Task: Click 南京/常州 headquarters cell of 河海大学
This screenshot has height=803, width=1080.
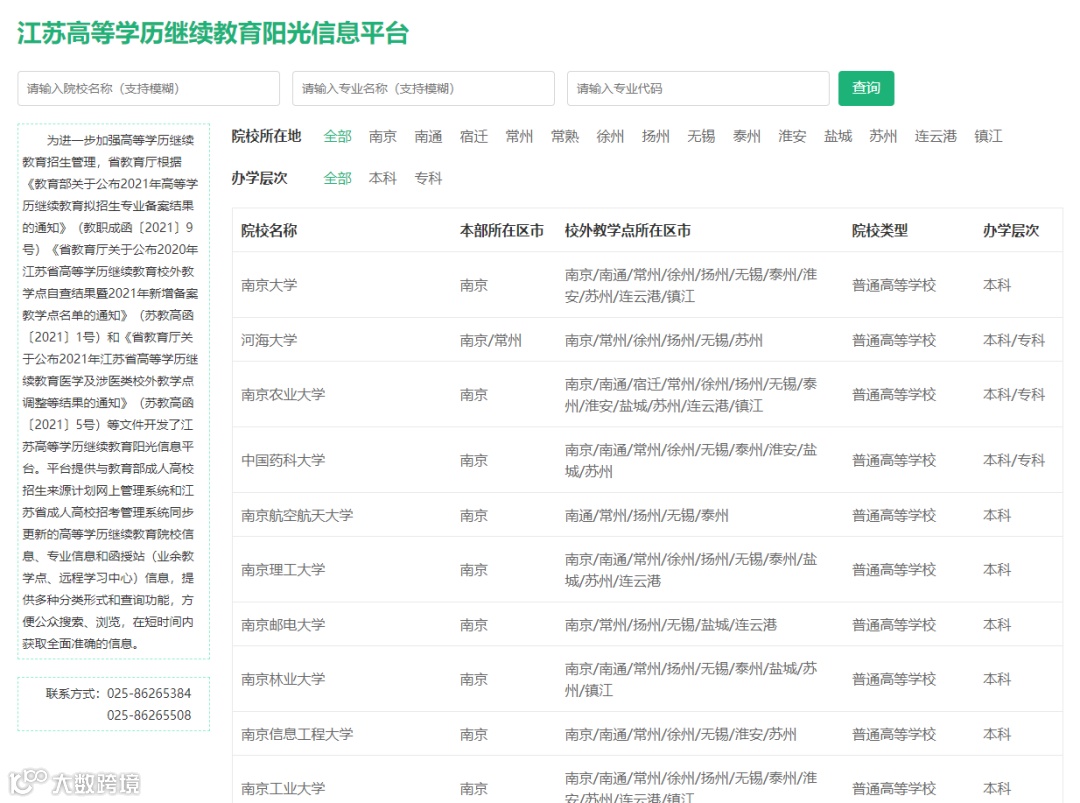Action: (490, 340)
